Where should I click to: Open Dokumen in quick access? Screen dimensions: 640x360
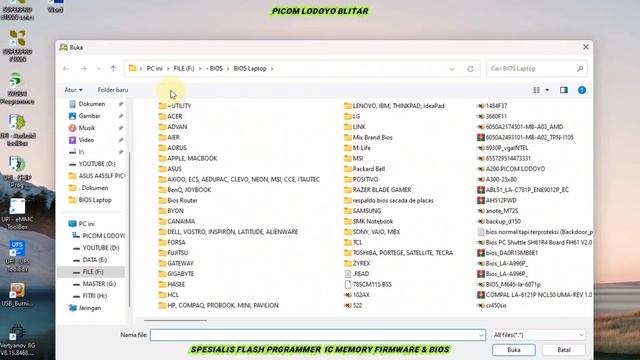tap(91, 104)
